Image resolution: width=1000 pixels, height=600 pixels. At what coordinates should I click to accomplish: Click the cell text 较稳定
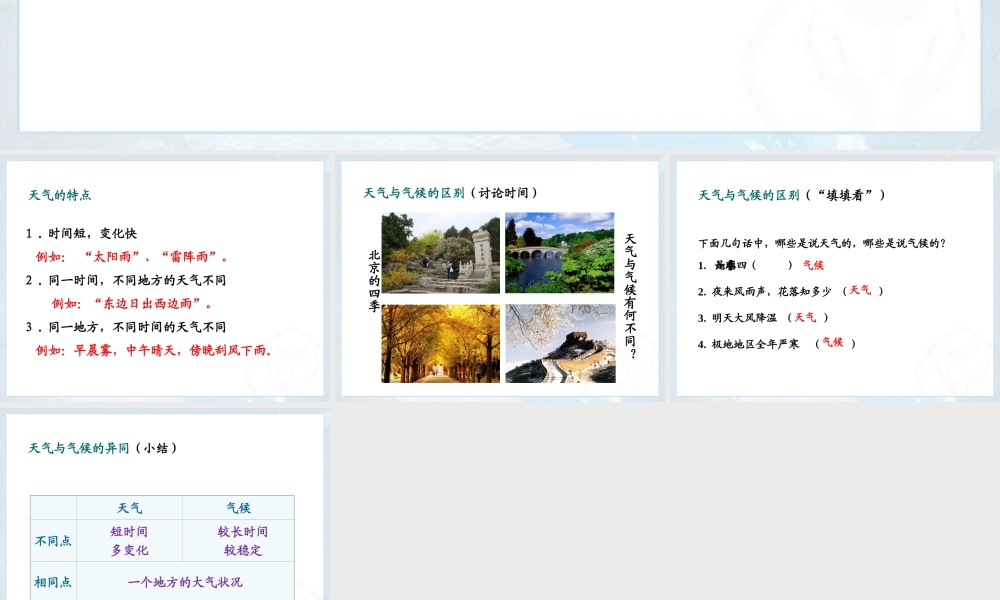tap(243, 550)
